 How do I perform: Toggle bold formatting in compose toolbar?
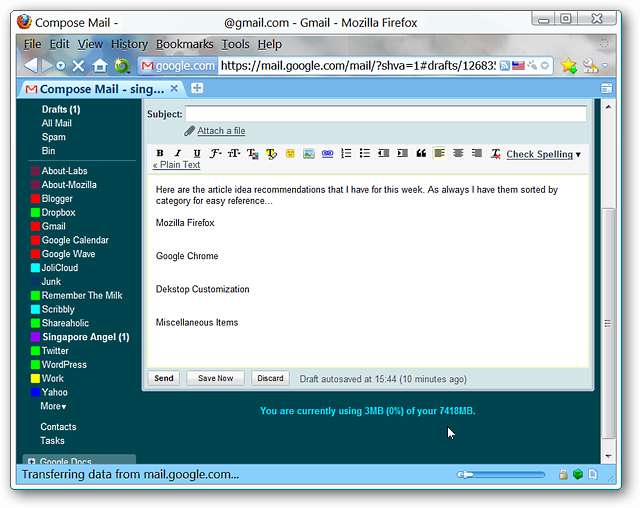[160, 154]
